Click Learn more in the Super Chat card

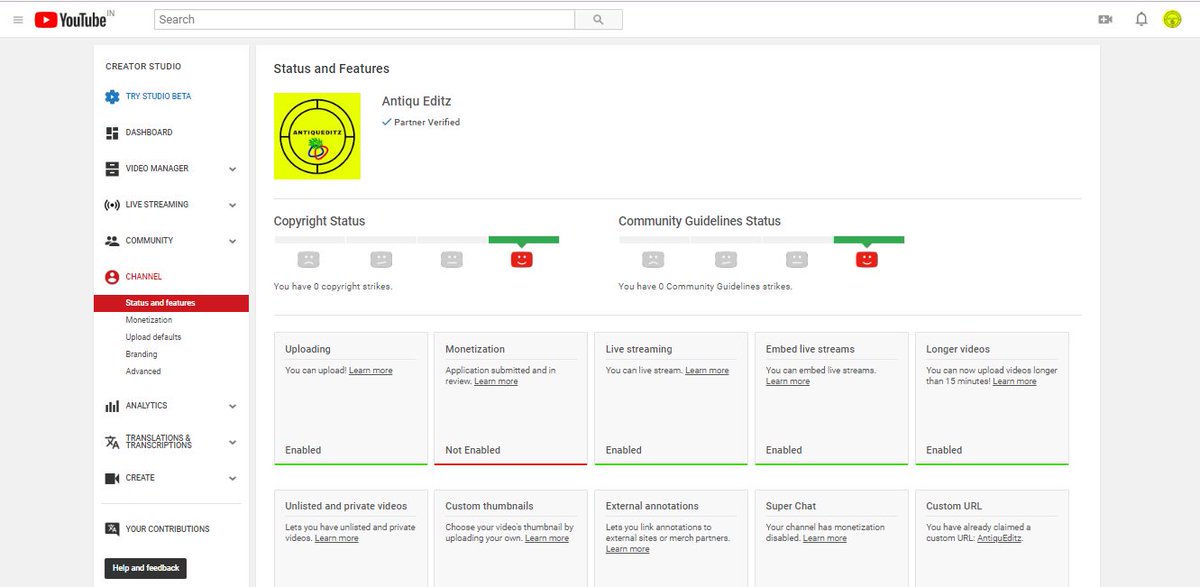point(825,539)
